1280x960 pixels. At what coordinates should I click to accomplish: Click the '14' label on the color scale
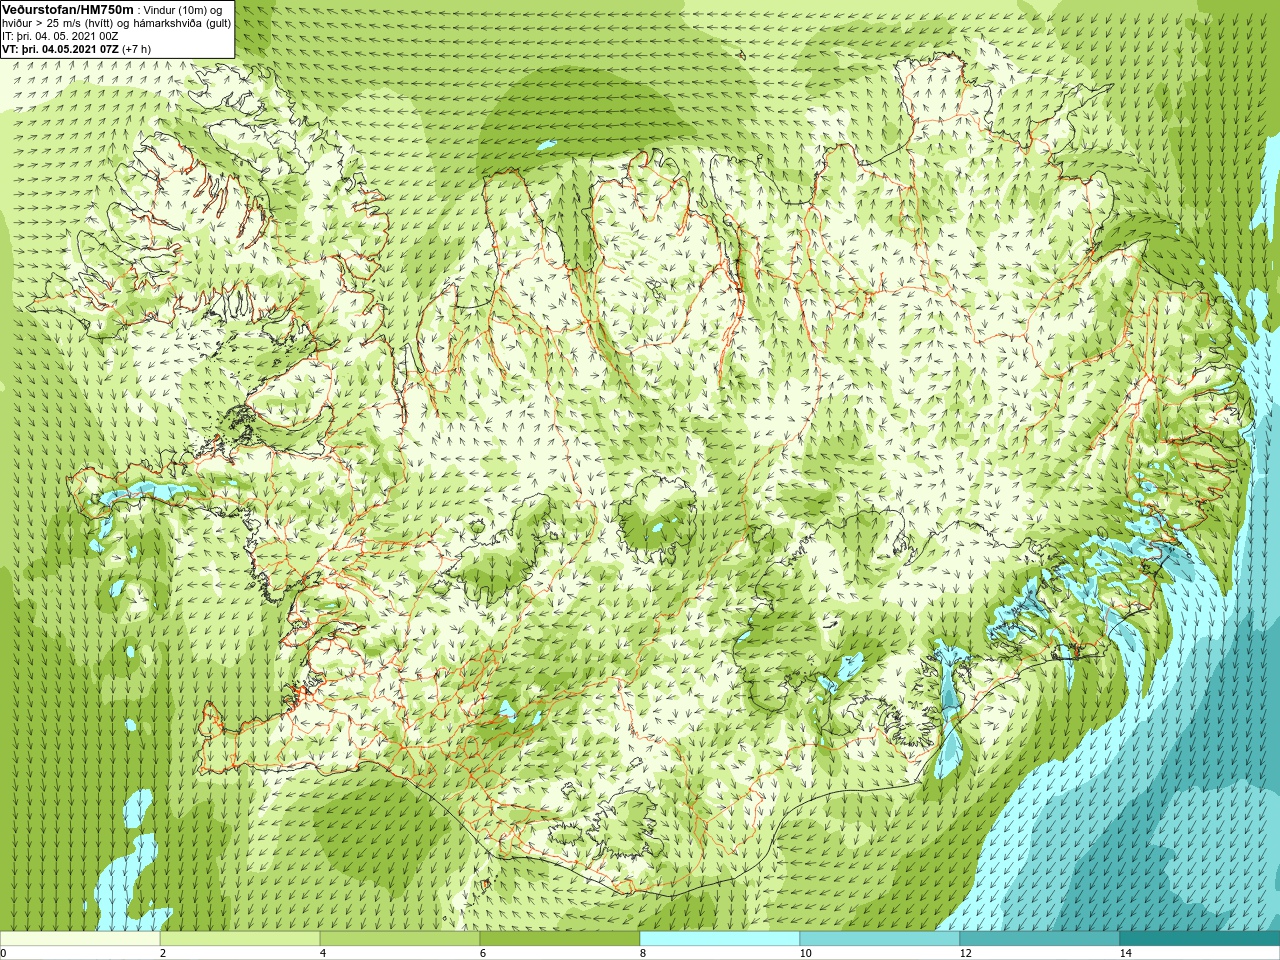(x=1125, y=953)
